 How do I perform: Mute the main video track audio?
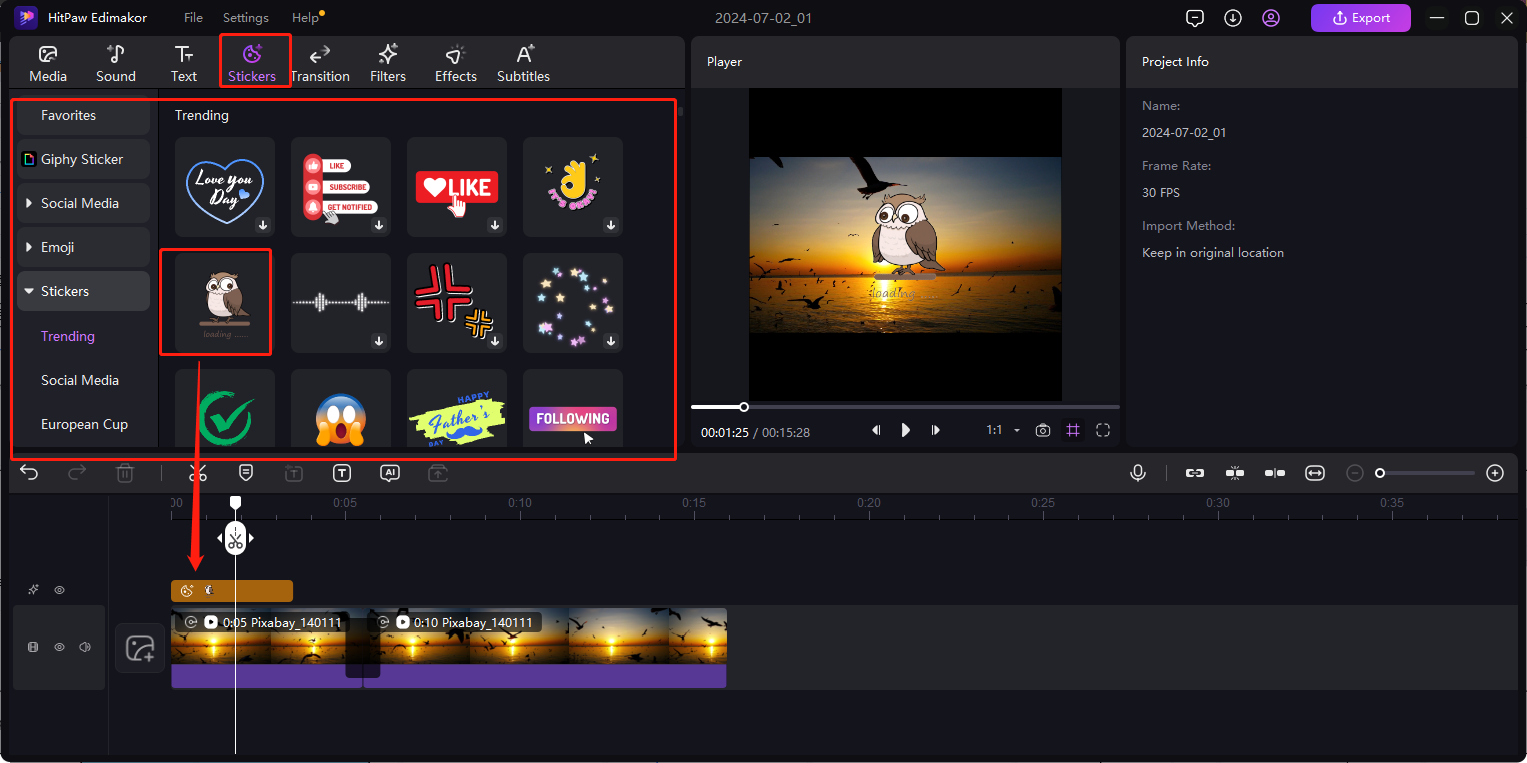(85, 647)
